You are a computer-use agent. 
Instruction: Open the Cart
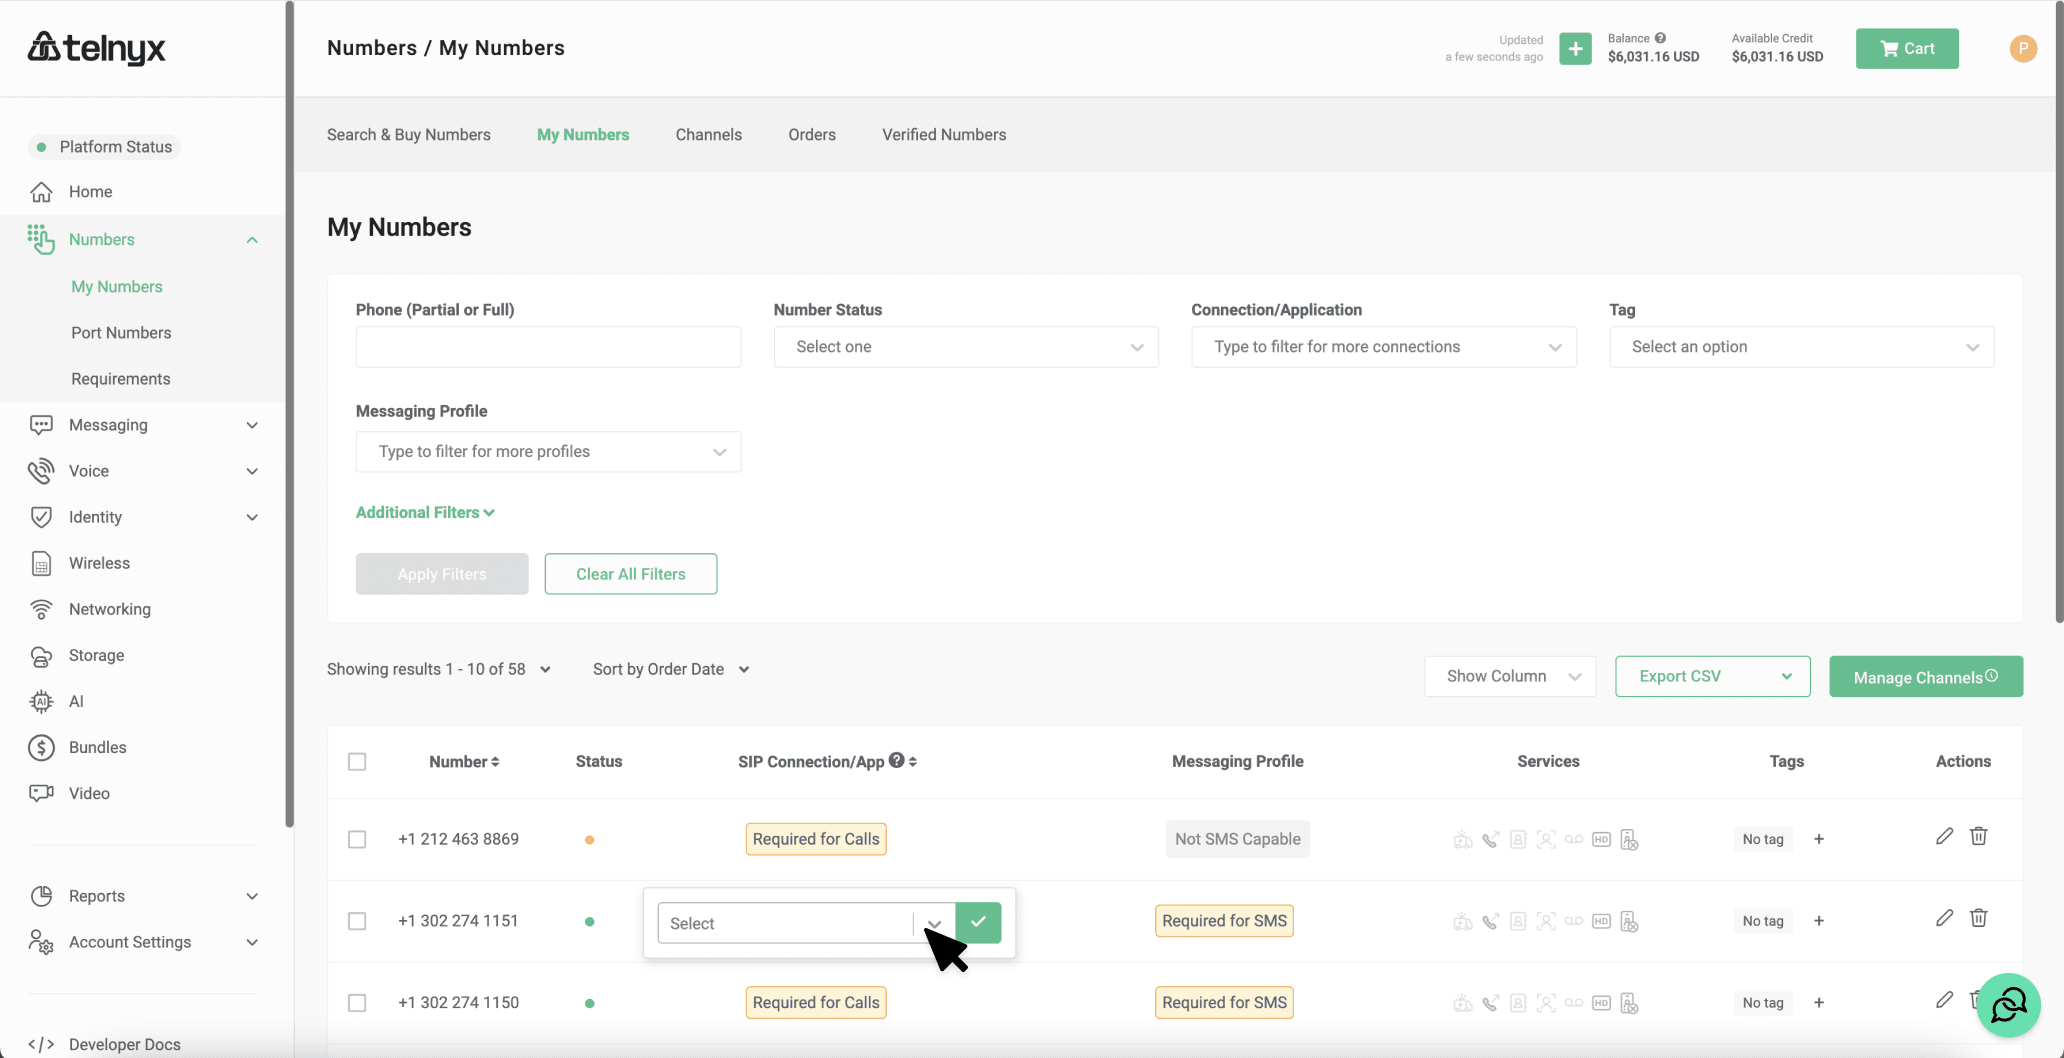(x=1907, y=48)
